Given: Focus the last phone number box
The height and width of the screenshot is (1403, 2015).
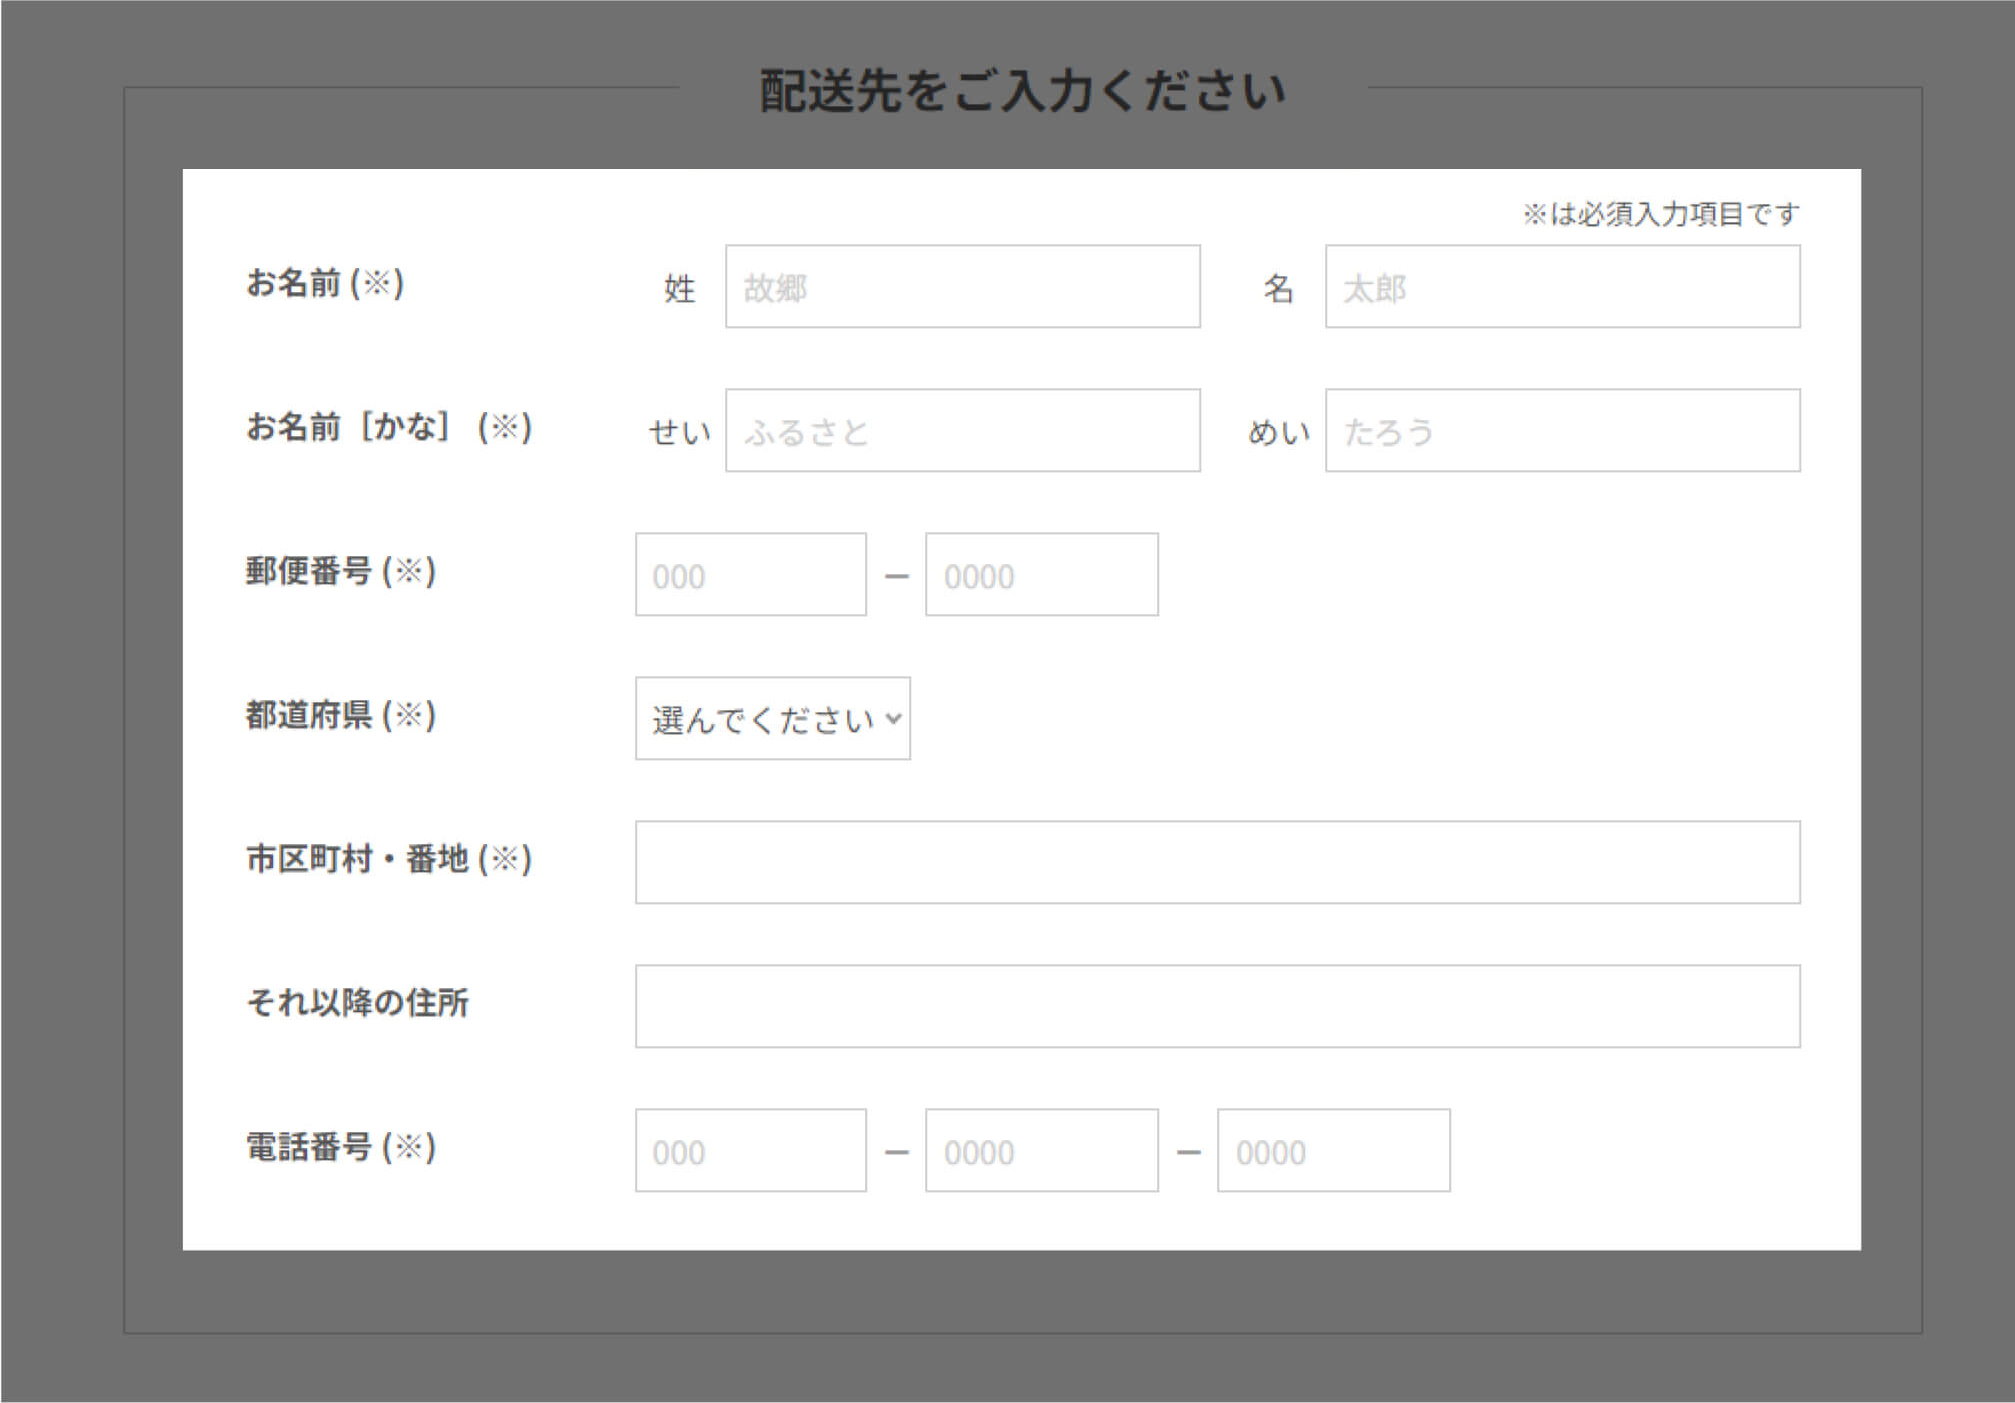Looking at the screenshot, I should 1333,1151.
